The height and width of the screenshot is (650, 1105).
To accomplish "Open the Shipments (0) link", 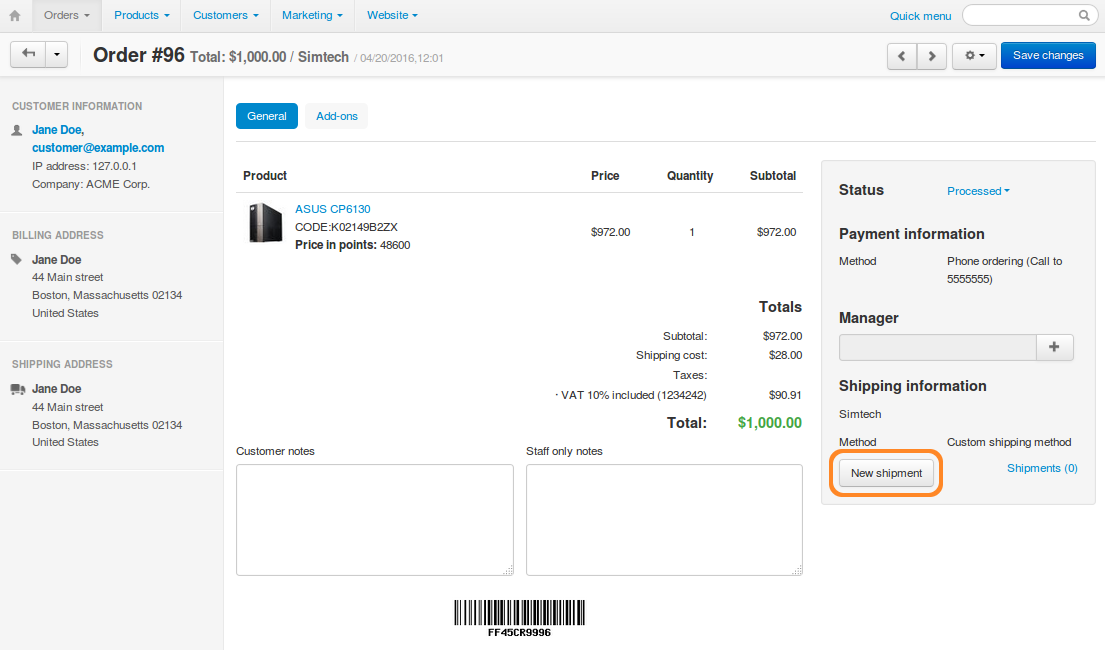I will (1042, 468).
